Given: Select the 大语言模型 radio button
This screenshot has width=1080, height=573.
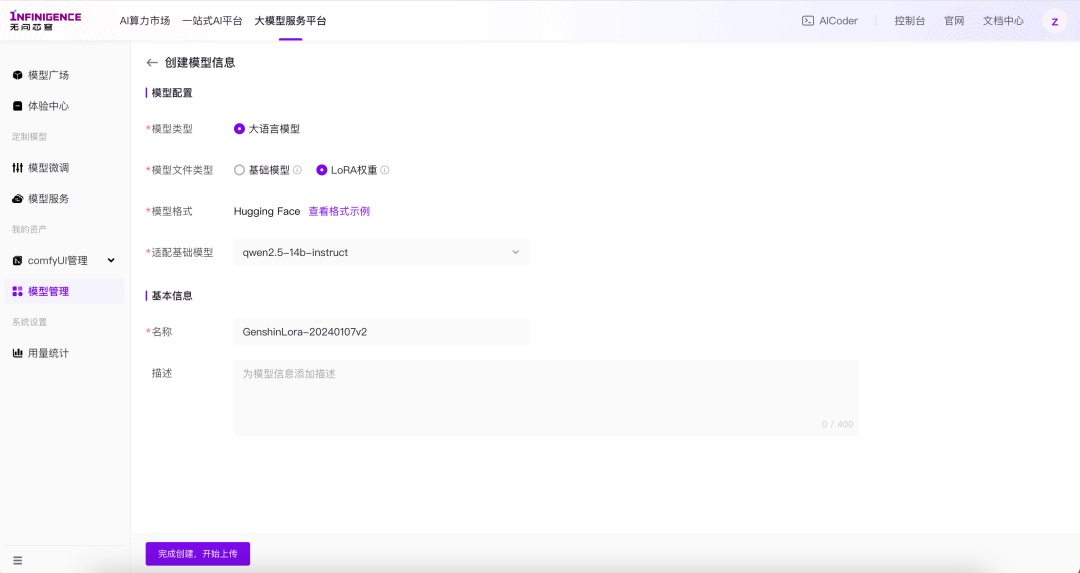Looking at the screenshot, I should coord(239,129).
